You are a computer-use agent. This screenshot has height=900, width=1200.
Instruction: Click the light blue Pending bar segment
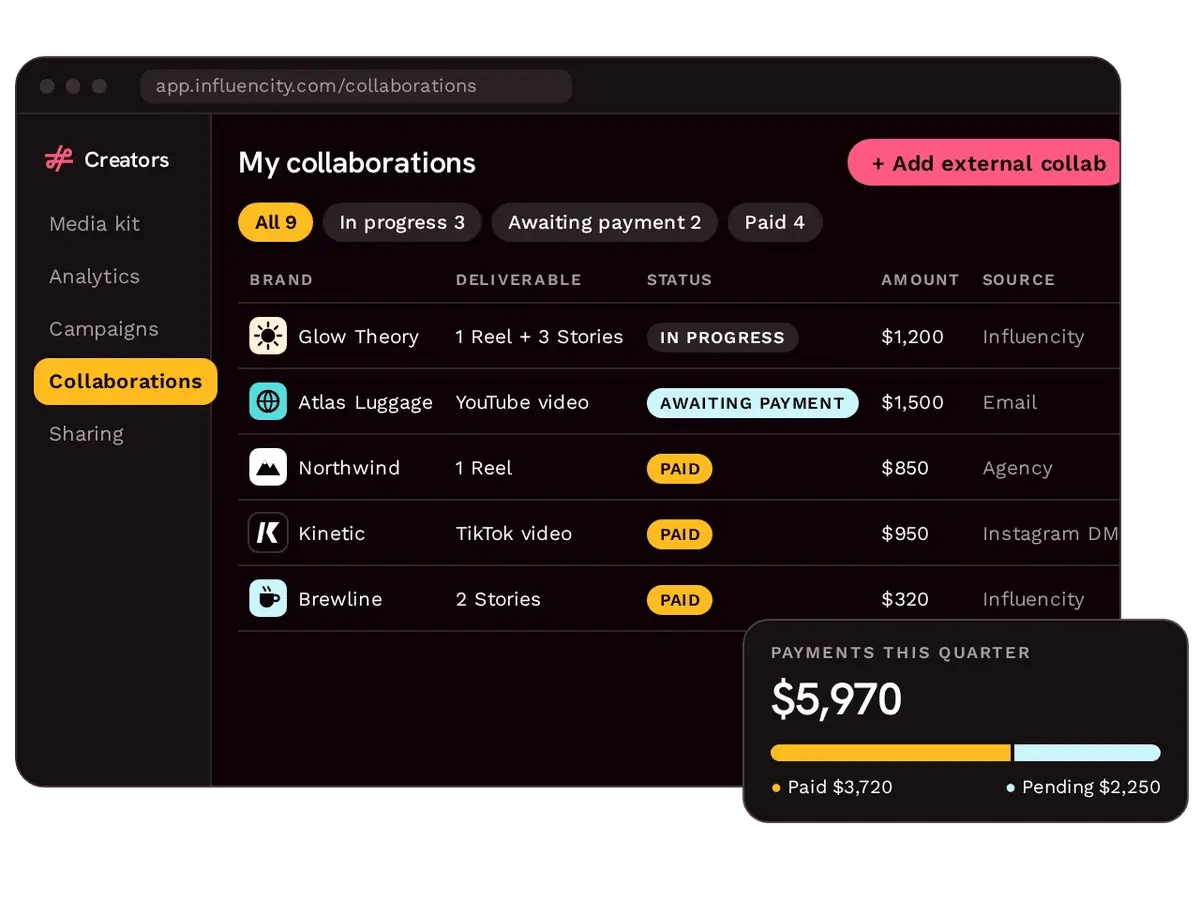[x=1087, y=753]
